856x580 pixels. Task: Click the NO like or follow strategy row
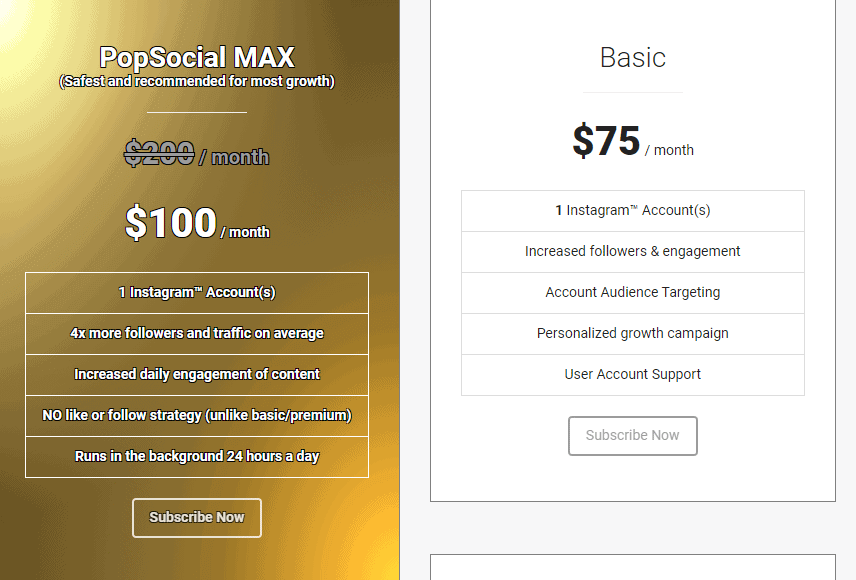(x=197, y=416)
